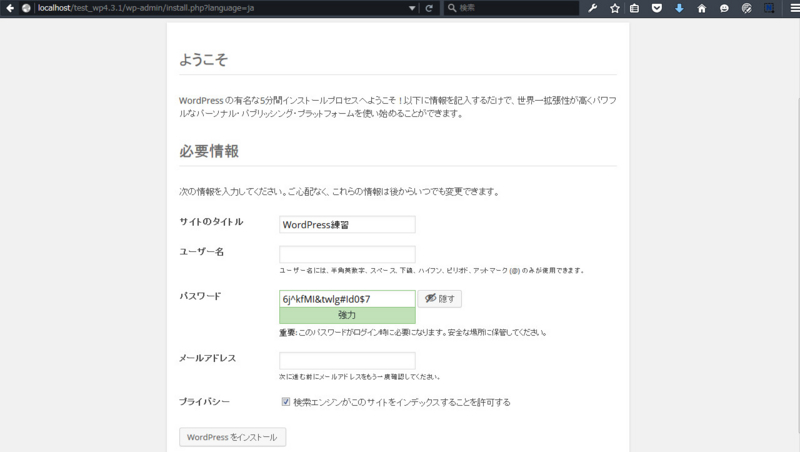The height and width of the screenshot is (452, 800).
Task: Click the WordPress をインストール button
Action: point(232,437)
